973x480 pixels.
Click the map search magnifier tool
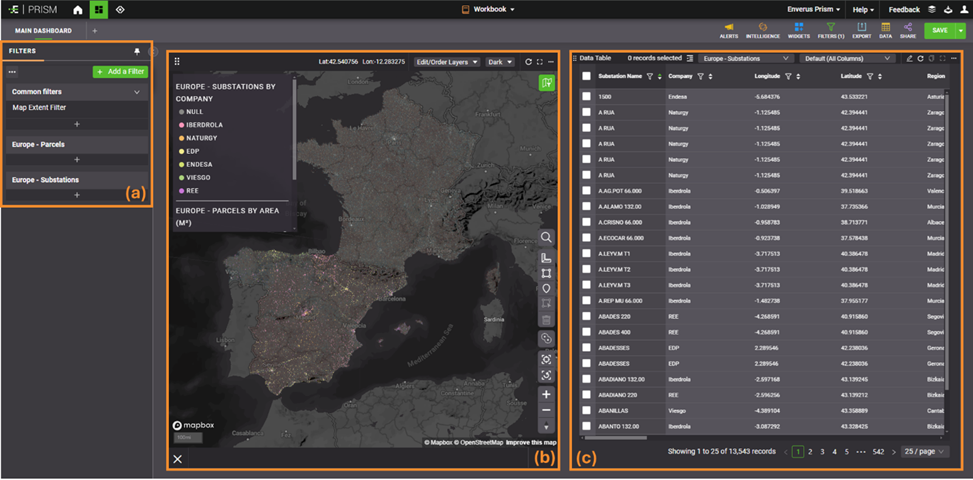click(x=546, y=238)
